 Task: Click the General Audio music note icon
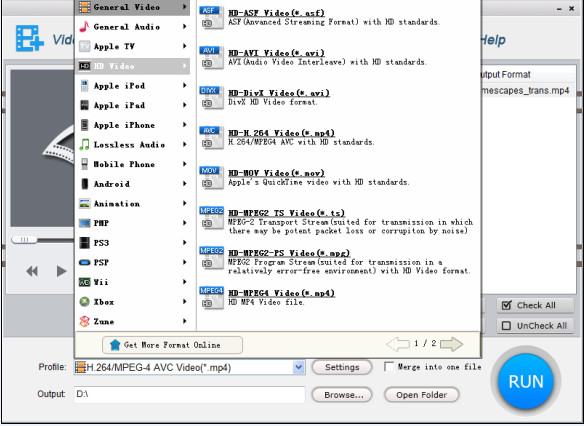[x=85, y=27]
